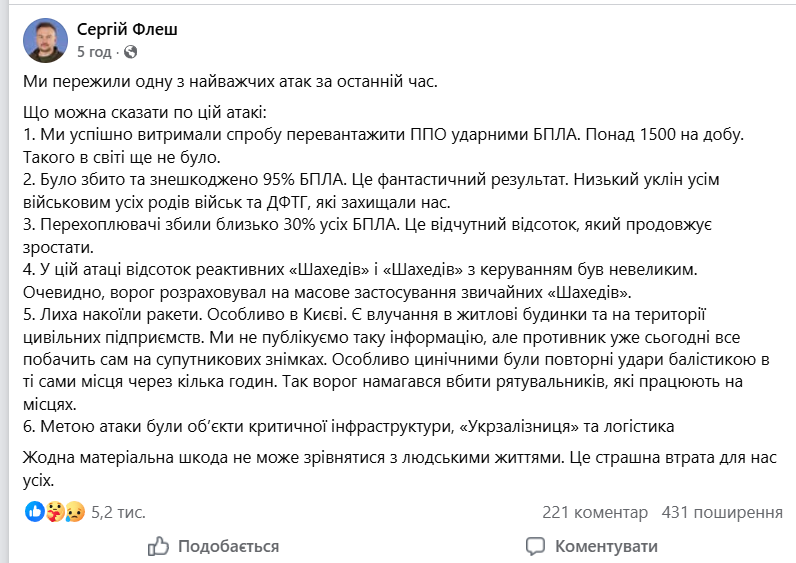
Task: Open Сергій Флеш profile picture
Action: pyautogui.click(x=45, y=41)
